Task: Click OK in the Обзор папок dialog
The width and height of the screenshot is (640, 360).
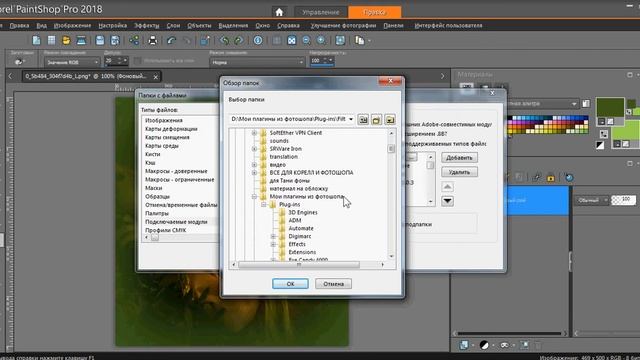Action: click(290, 284)
